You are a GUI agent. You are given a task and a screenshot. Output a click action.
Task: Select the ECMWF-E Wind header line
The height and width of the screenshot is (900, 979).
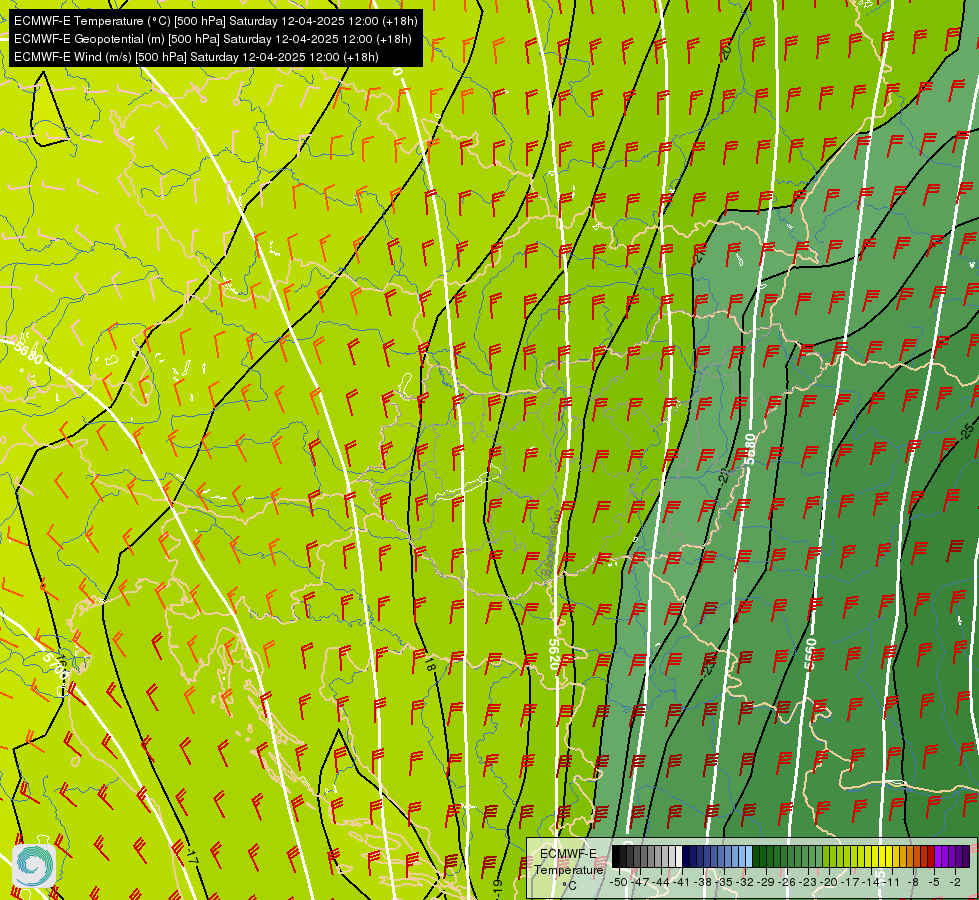196,57
